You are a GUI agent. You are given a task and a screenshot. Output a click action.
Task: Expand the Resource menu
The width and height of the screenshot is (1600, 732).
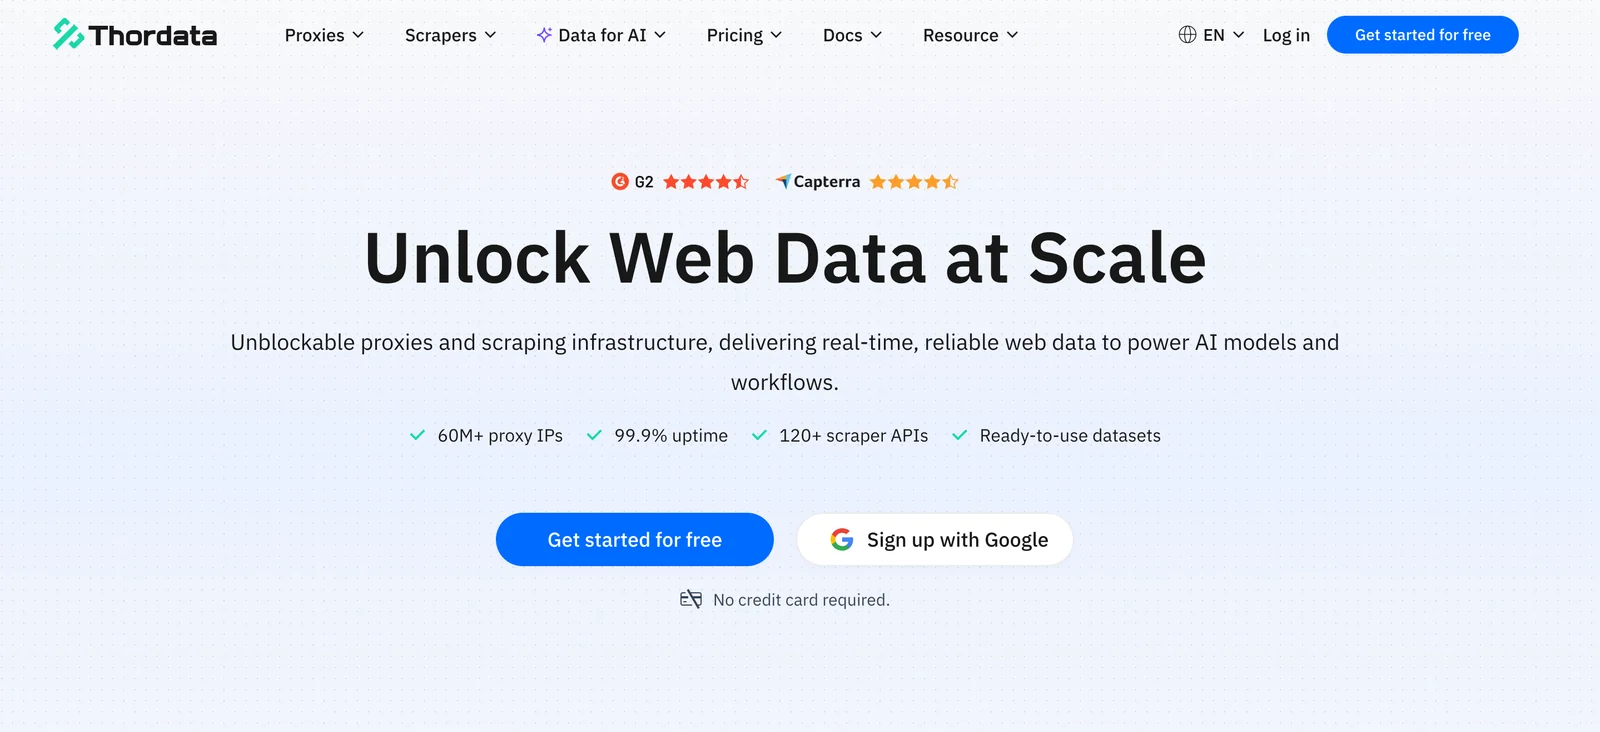tap(970, 35)
